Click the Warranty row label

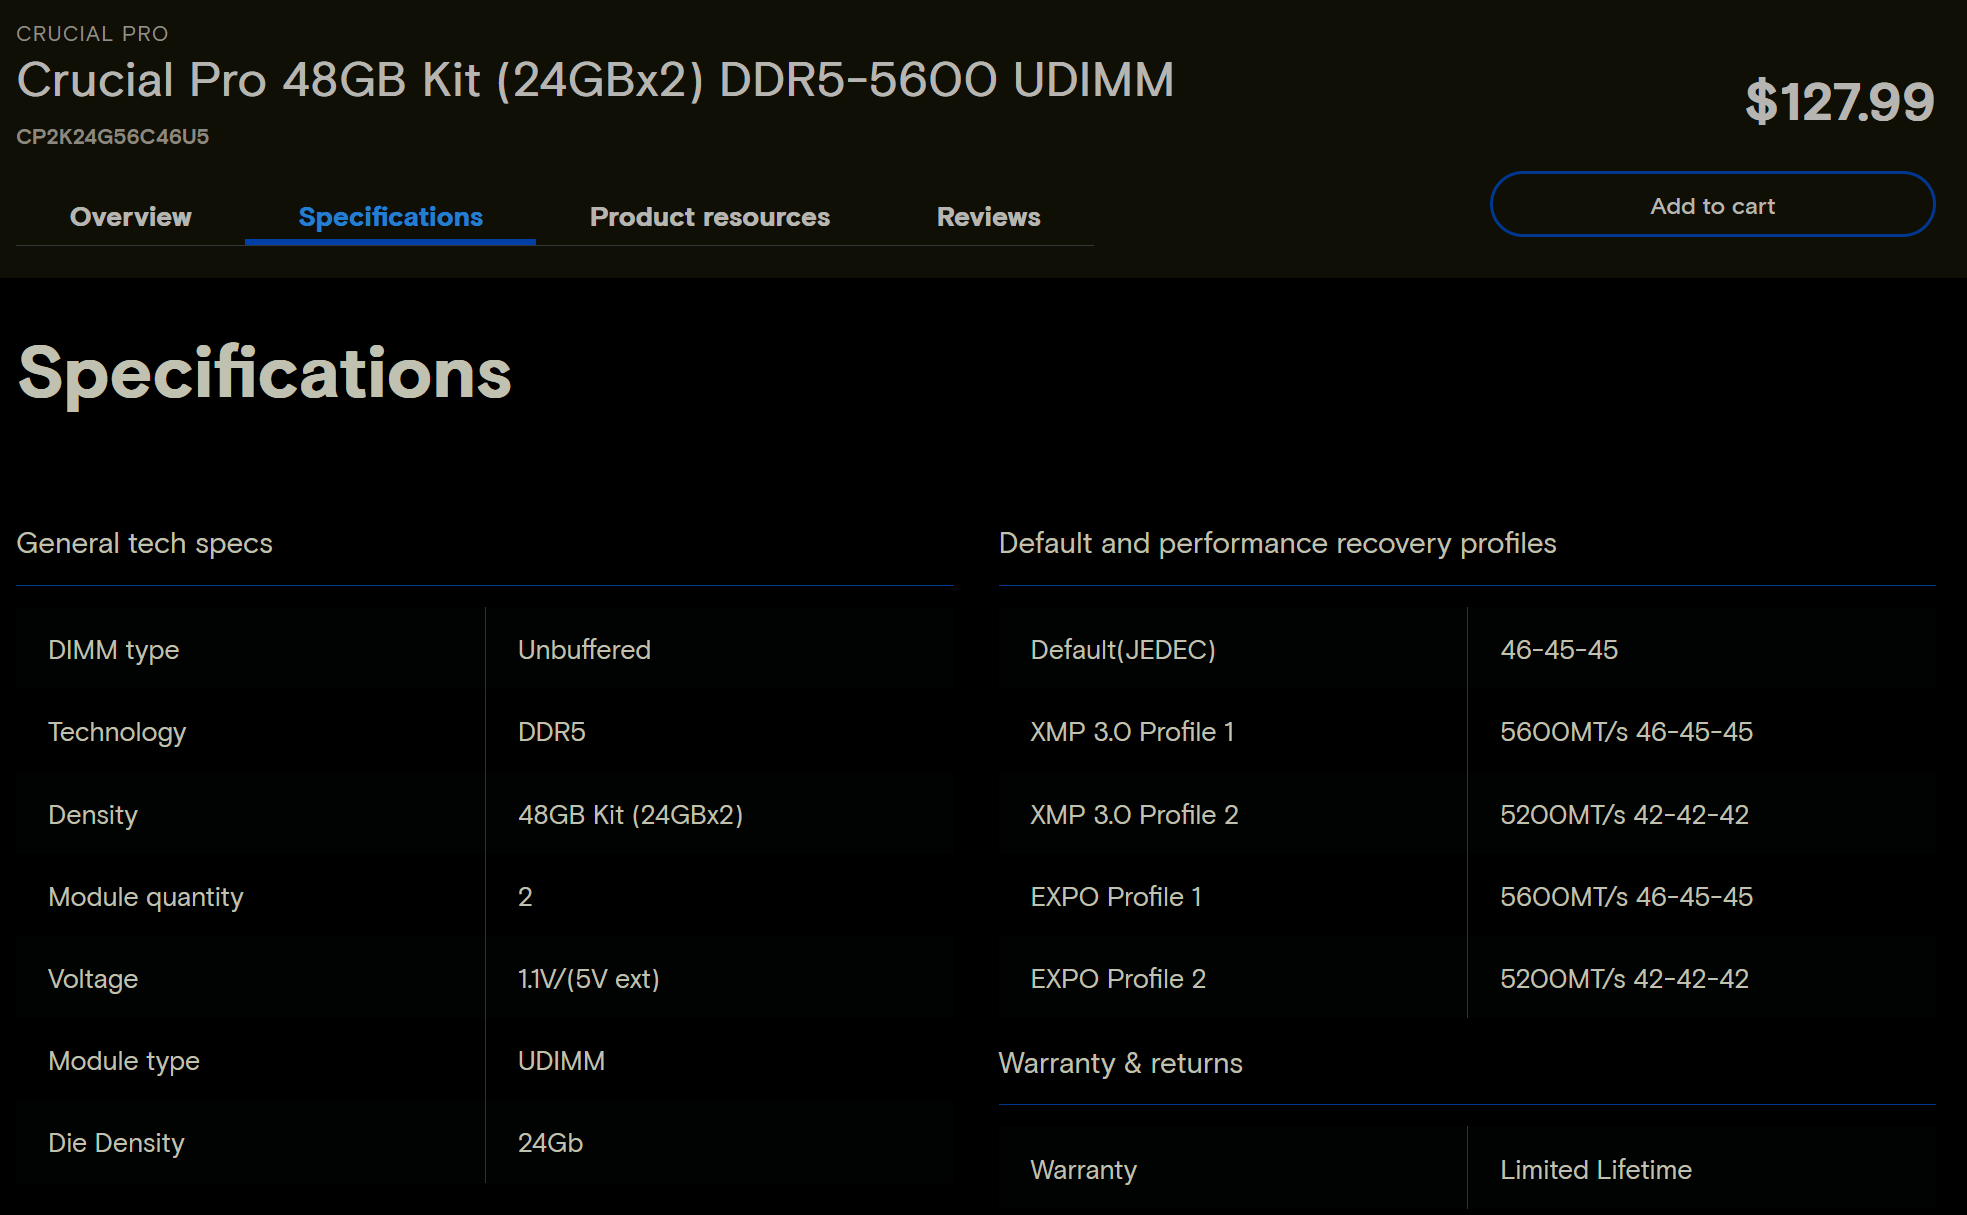point(1084,1170)
